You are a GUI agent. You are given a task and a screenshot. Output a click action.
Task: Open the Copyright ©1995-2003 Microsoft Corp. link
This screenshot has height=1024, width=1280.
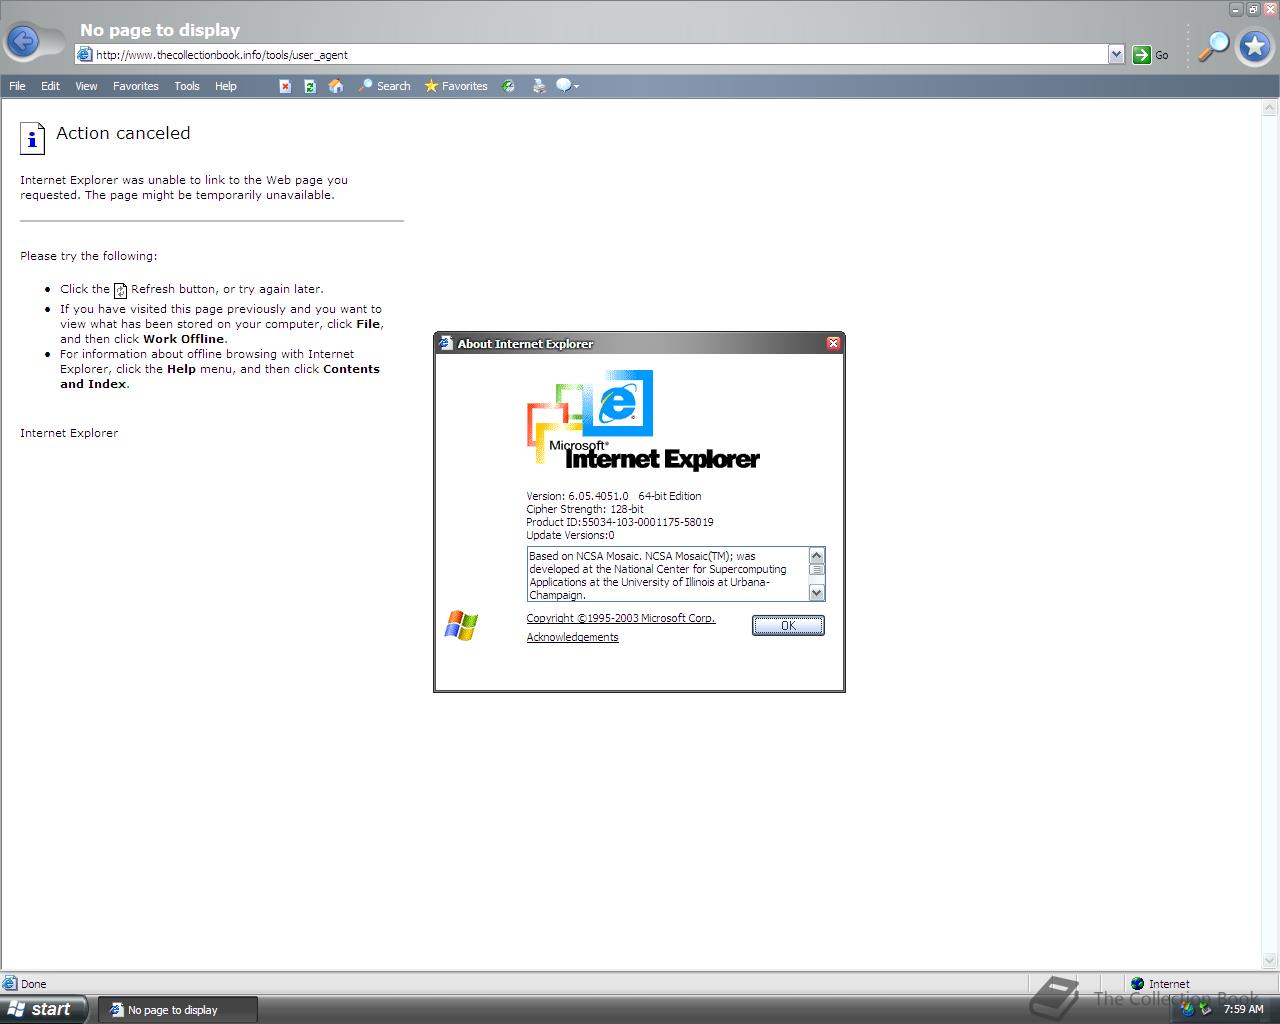coord(621,618)
